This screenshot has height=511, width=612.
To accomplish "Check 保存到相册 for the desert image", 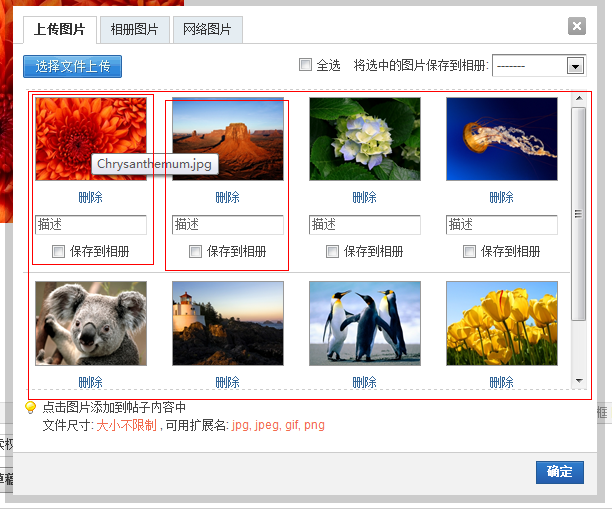I will 196,251.
